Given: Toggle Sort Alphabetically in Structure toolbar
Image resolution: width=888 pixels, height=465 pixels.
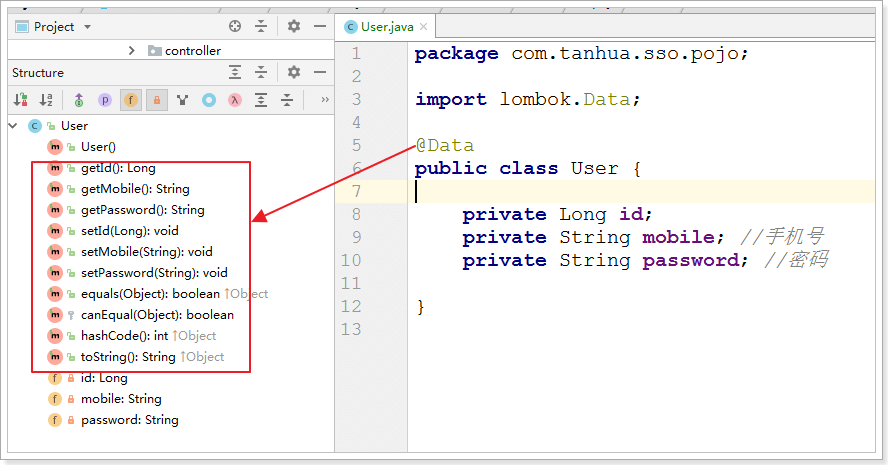Looking at the screenshot, I should (46, 100).
